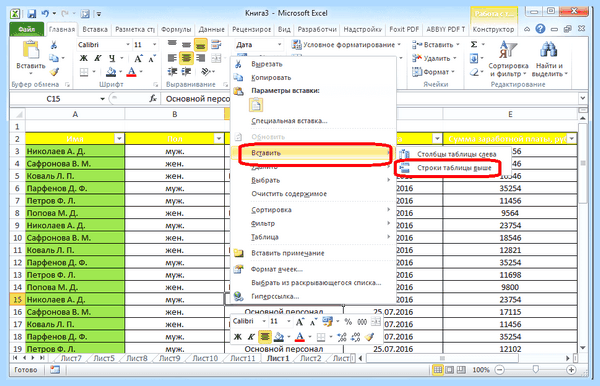
Task: Click the fill color icon in mini toolbar
Action: pyautogui.click(x=279, y=337)
